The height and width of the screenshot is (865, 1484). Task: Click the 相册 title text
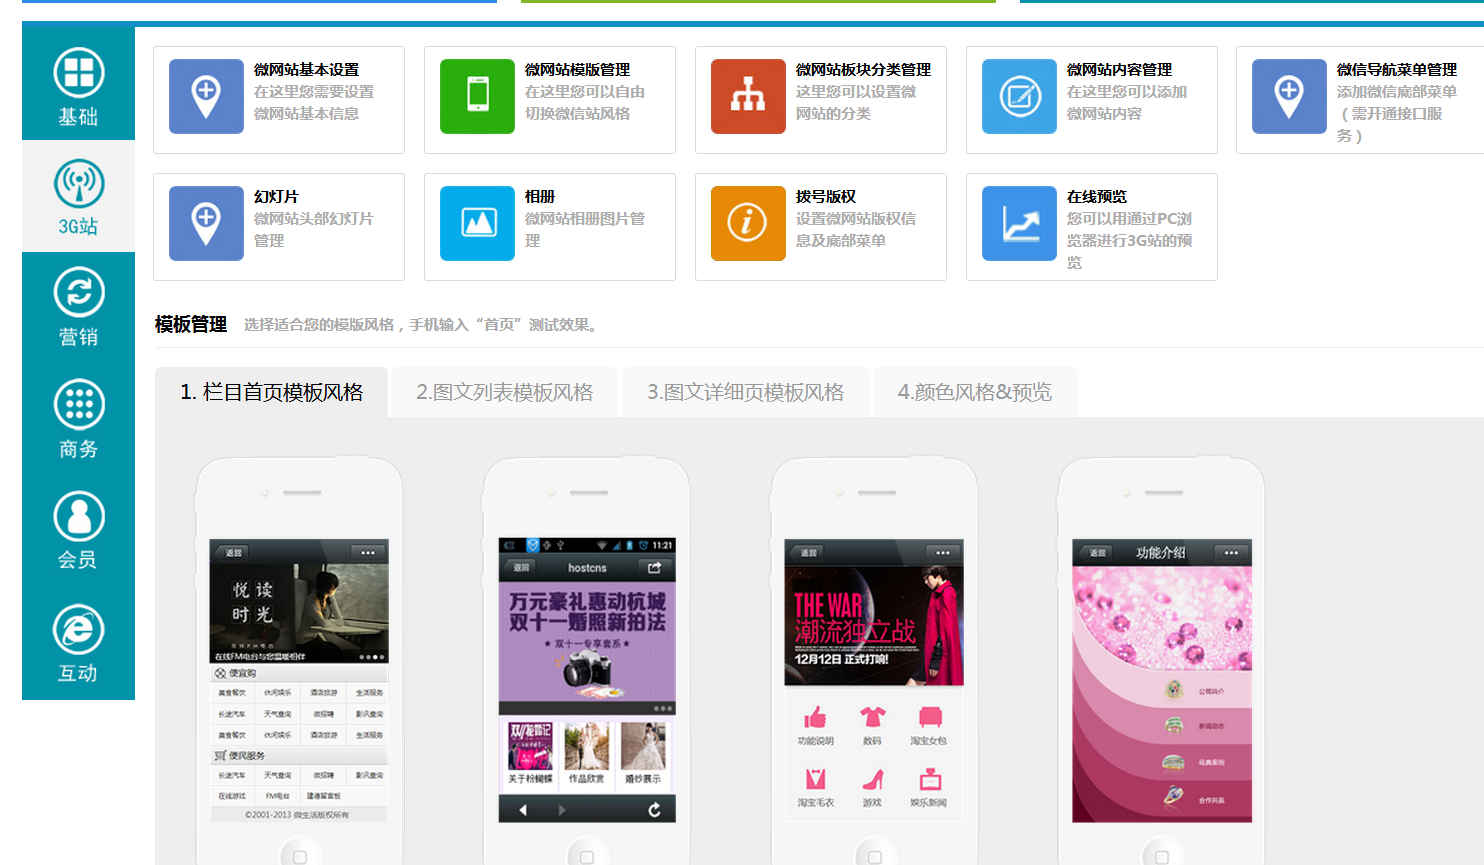540,197
